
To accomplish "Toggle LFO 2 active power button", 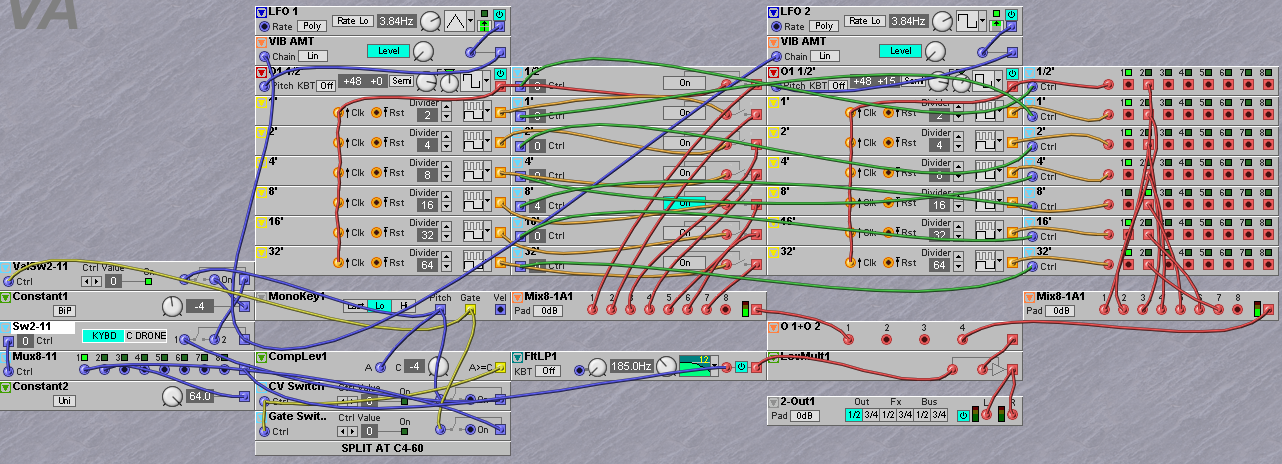I will (x=1010, y=14).
